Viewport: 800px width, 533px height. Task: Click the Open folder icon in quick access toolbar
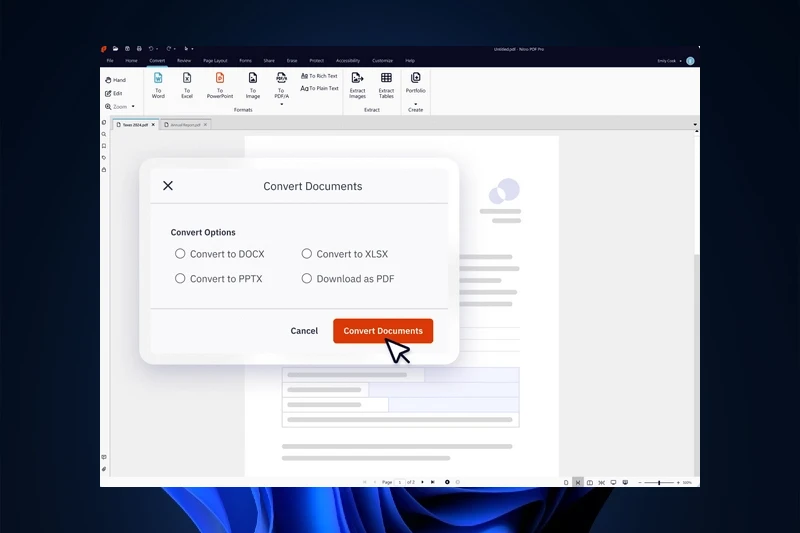click(x=115, y=49)
